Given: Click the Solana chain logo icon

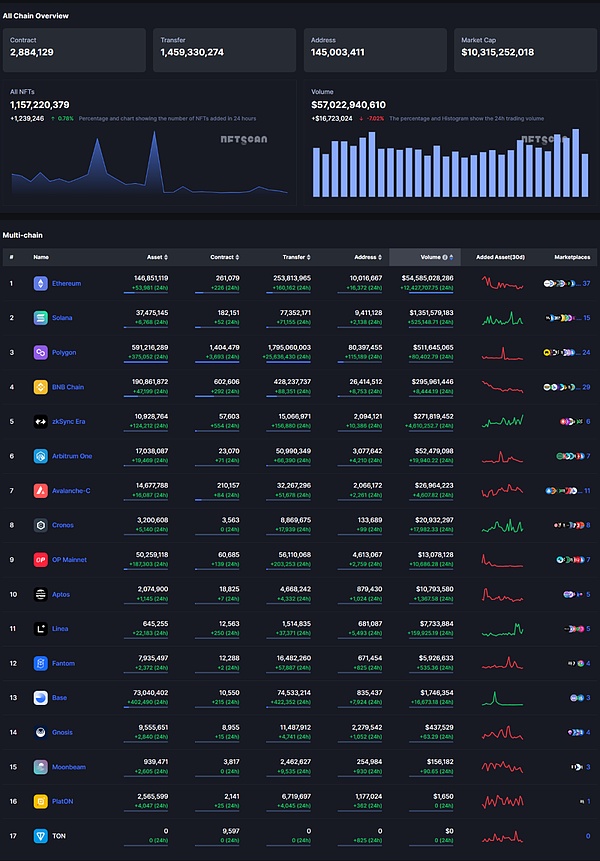Looking at the screenshot, I should click(x=41, y=318).
